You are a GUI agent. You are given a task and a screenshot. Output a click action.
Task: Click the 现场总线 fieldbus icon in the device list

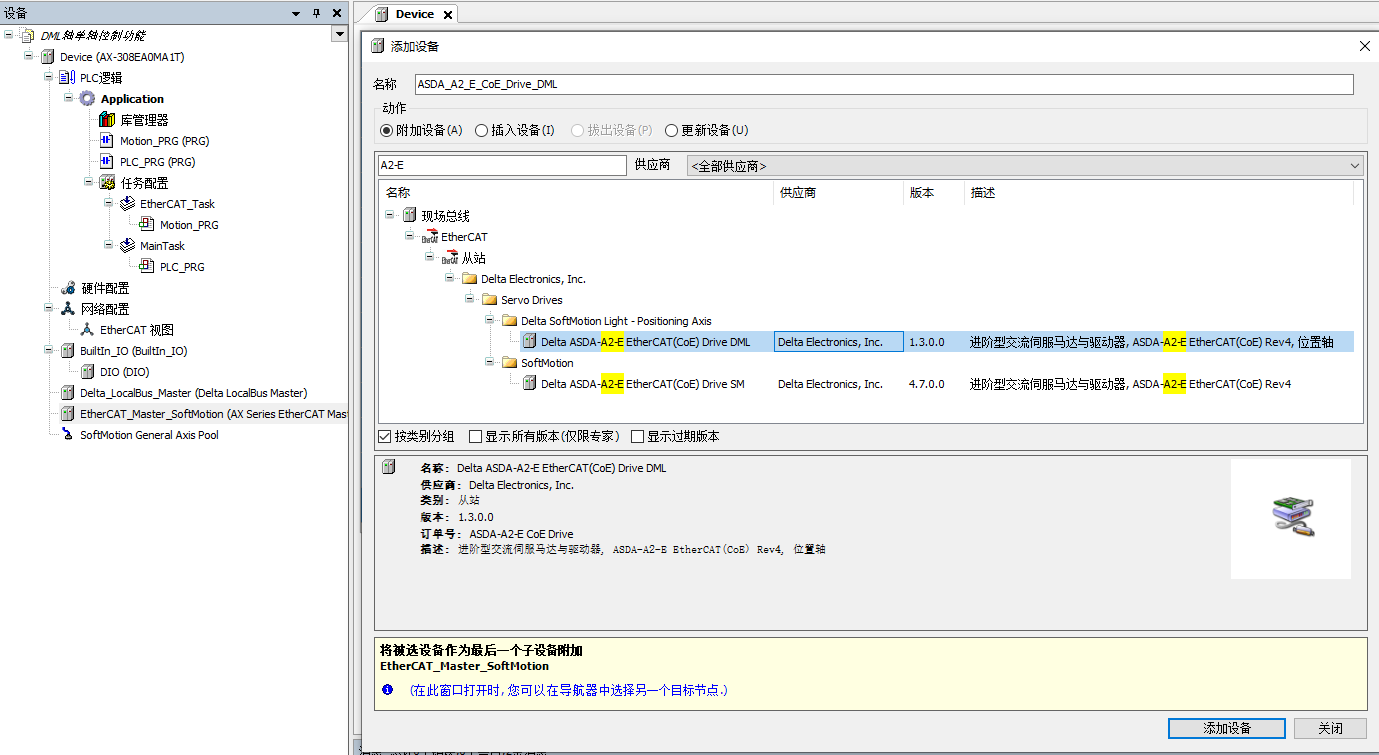click(x=409, y=216)
